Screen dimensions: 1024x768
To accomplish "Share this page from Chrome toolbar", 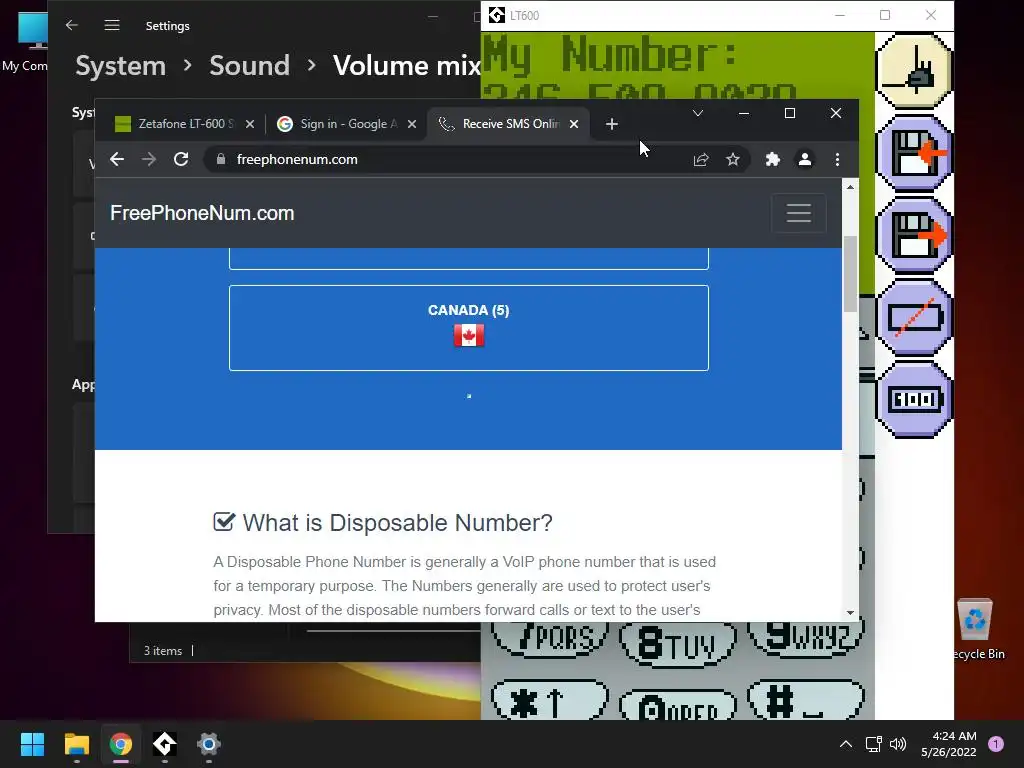I will [701, 159].
